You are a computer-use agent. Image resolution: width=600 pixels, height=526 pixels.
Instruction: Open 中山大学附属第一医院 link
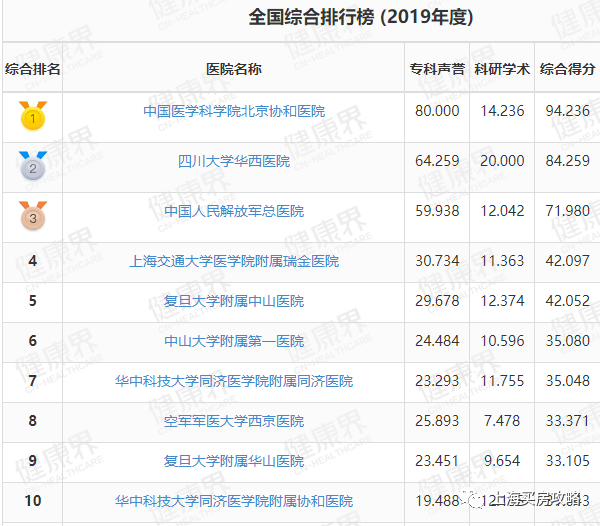[234, 341]
